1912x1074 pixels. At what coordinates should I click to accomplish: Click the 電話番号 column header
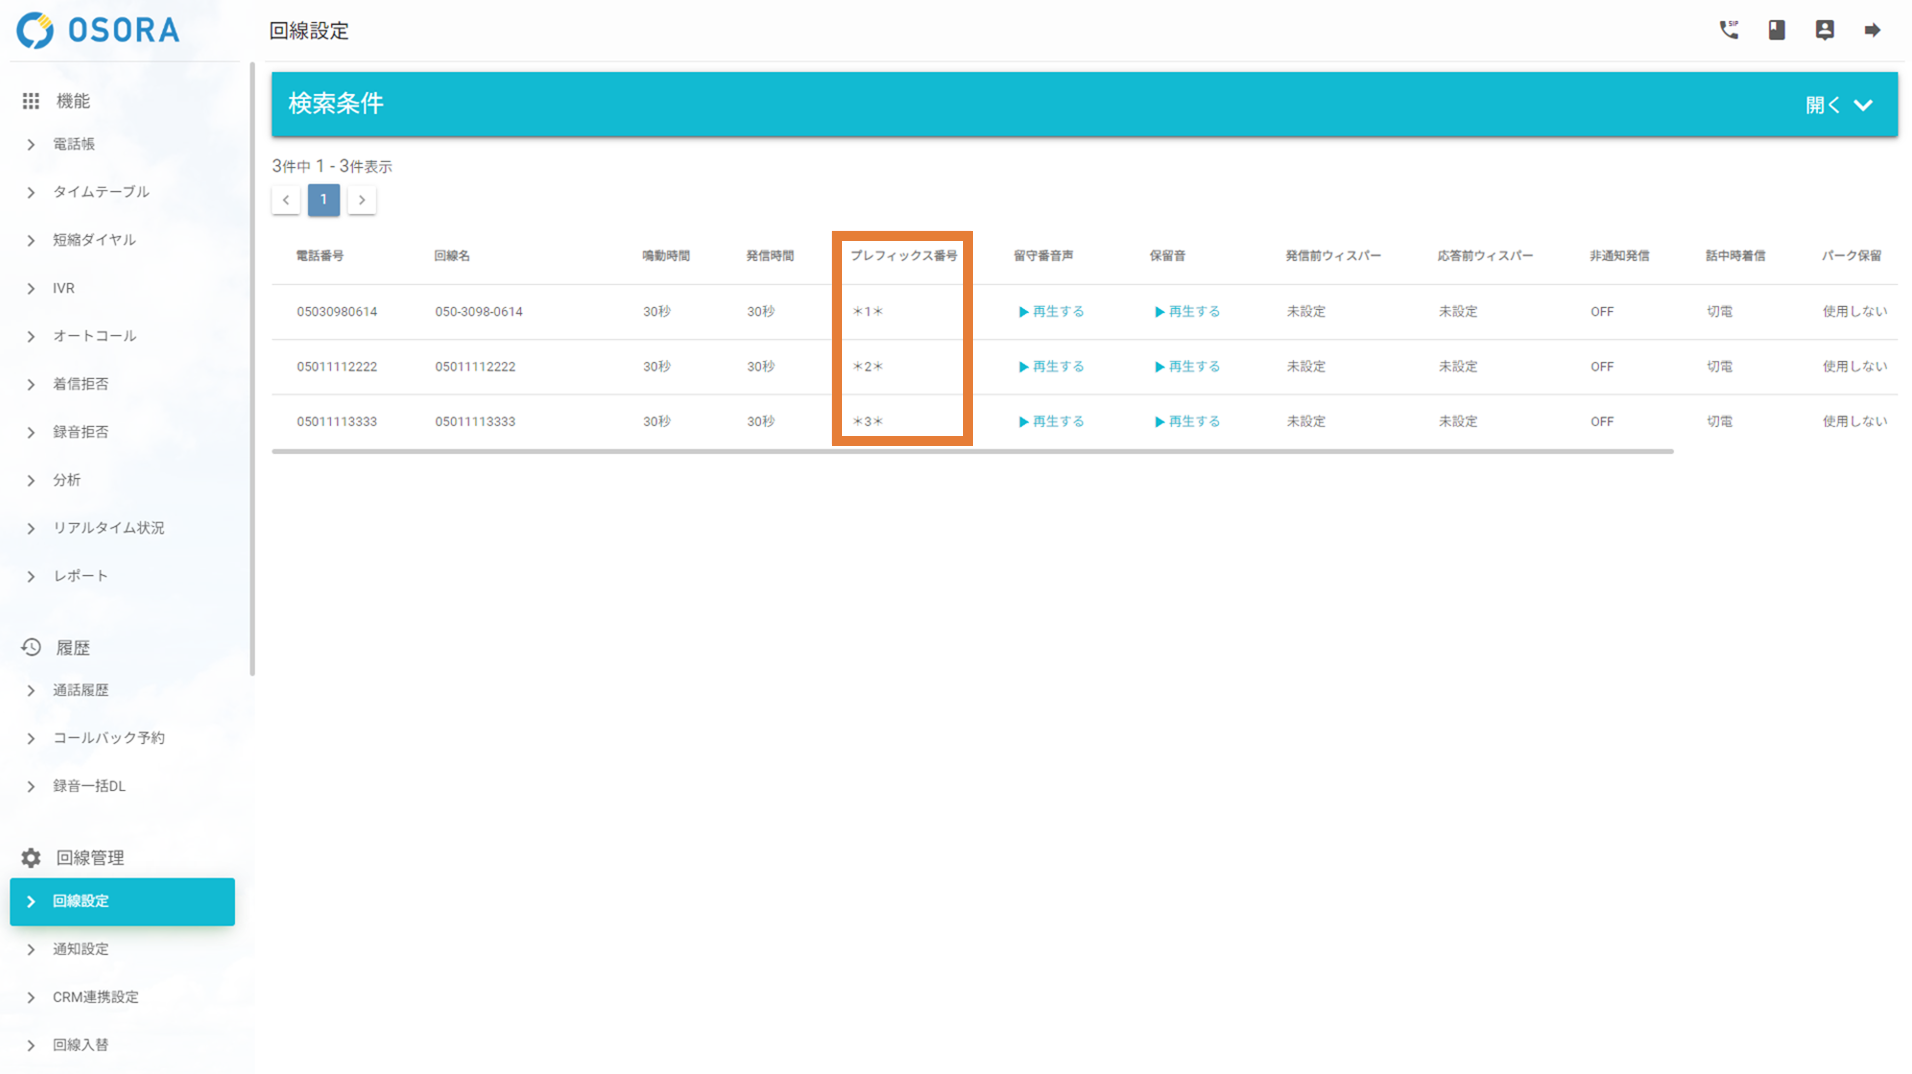(x=320, y=256)
